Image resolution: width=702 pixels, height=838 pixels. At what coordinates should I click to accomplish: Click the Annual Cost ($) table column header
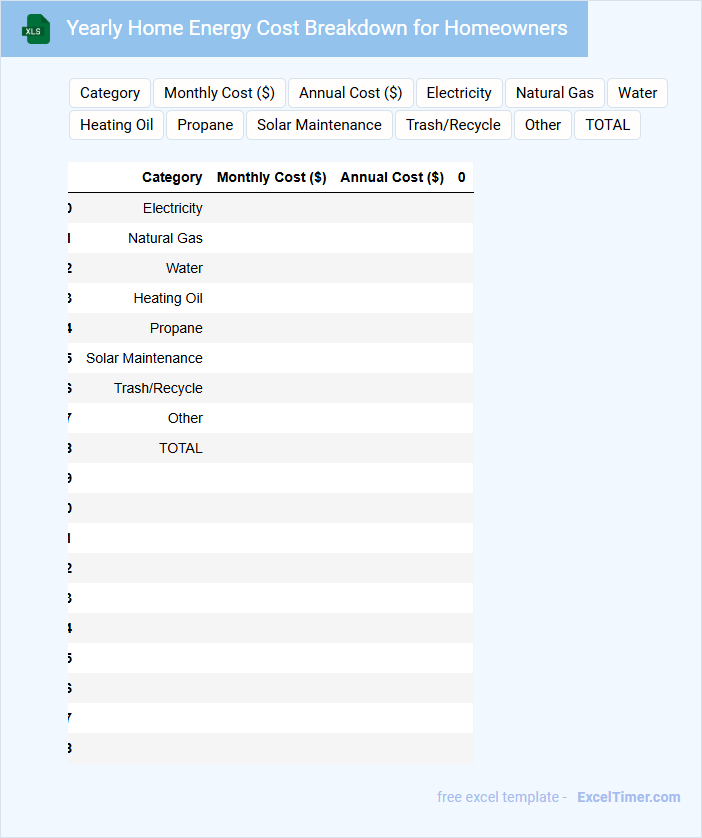[x=392, y=177]
